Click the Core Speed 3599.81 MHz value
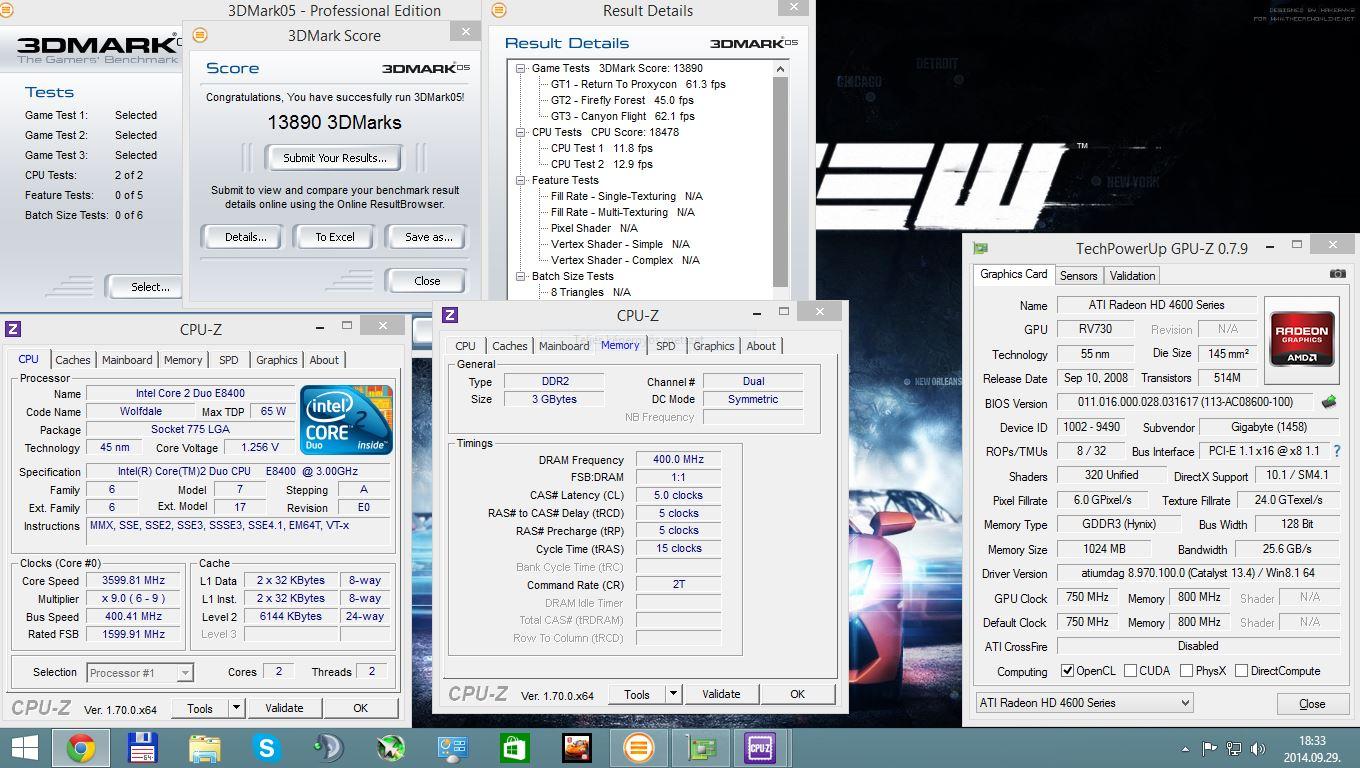 point(133,580)
